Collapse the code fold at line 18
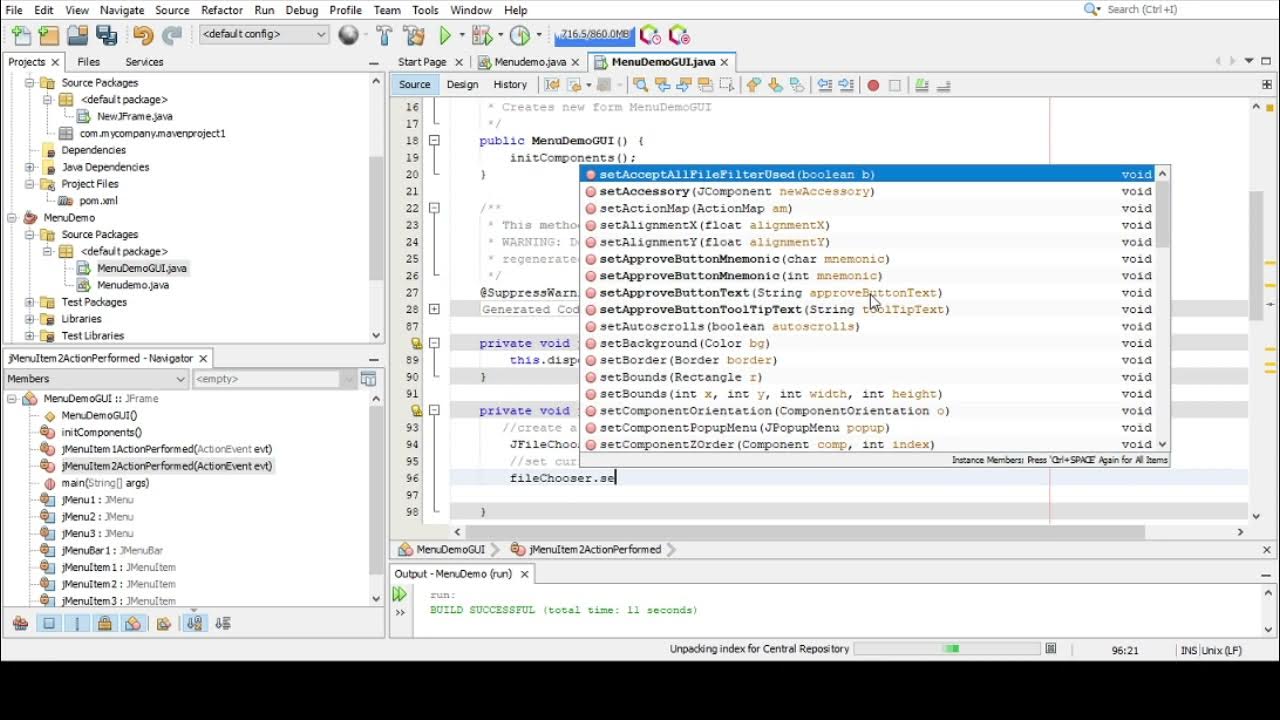Viewport: 1280px width, 720px height. [x=434, y=141]
